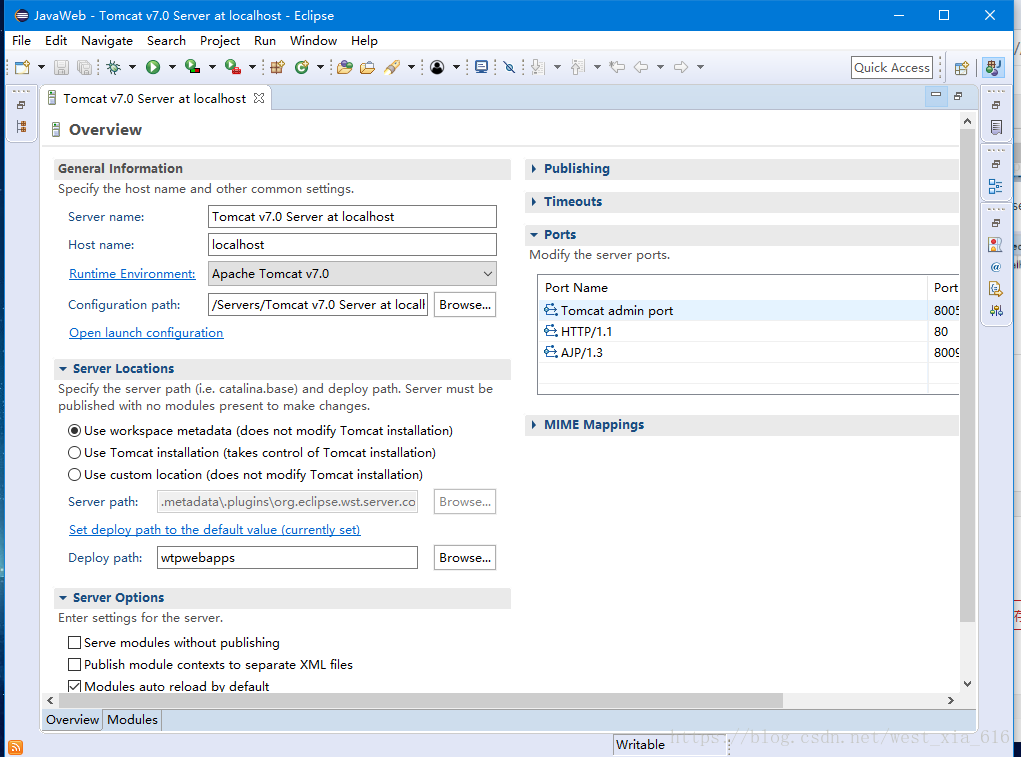Screen dimensions: 1021x757
Task: Expand the Timeouts section
Action: point(534,202)
